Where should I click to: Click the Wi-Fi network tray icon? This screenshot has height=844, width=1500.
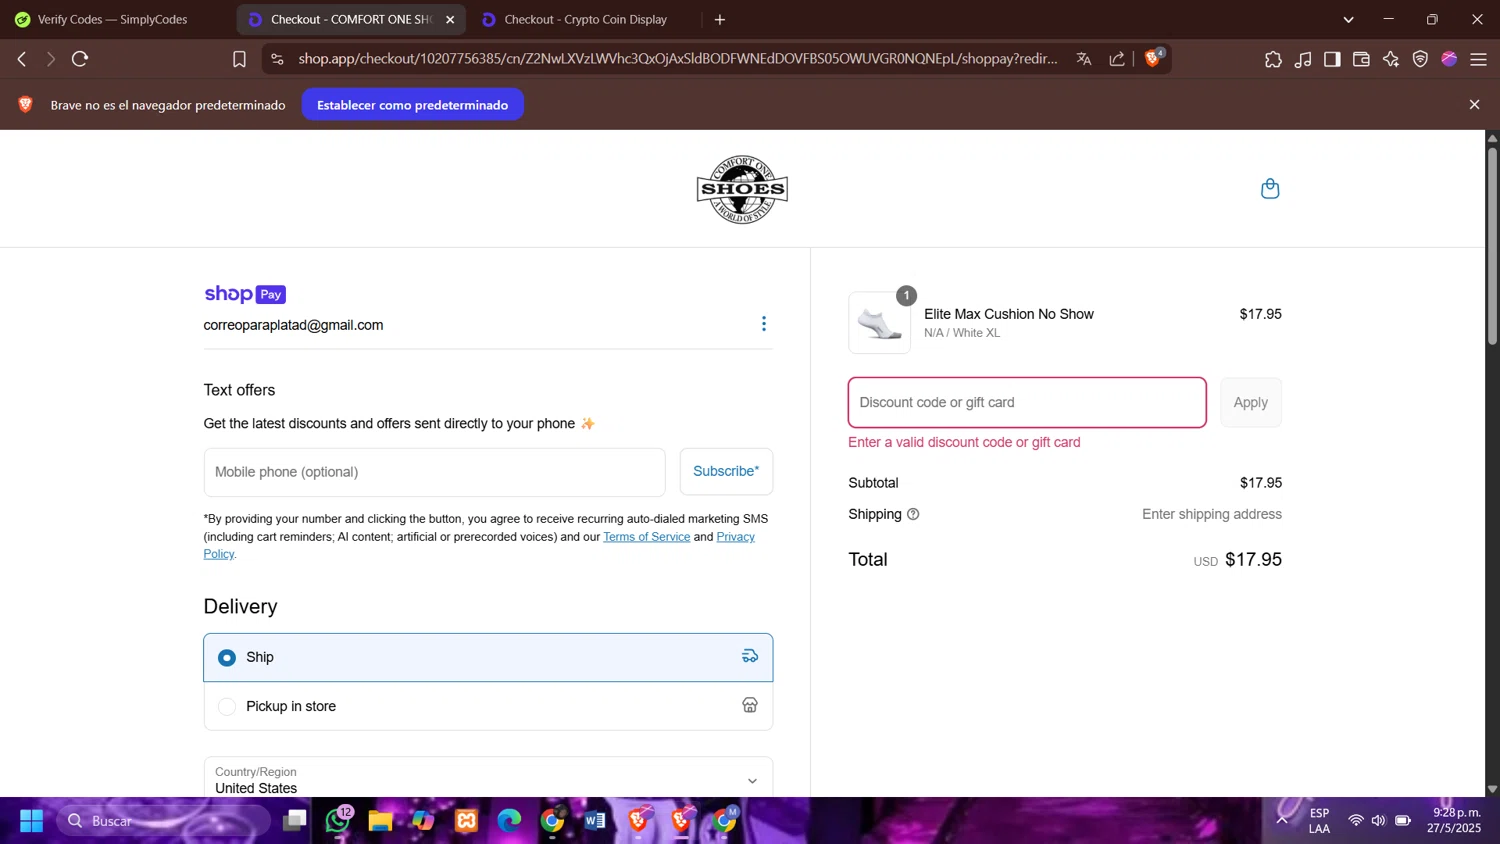pyautogui.click(x=1356, y=821)
